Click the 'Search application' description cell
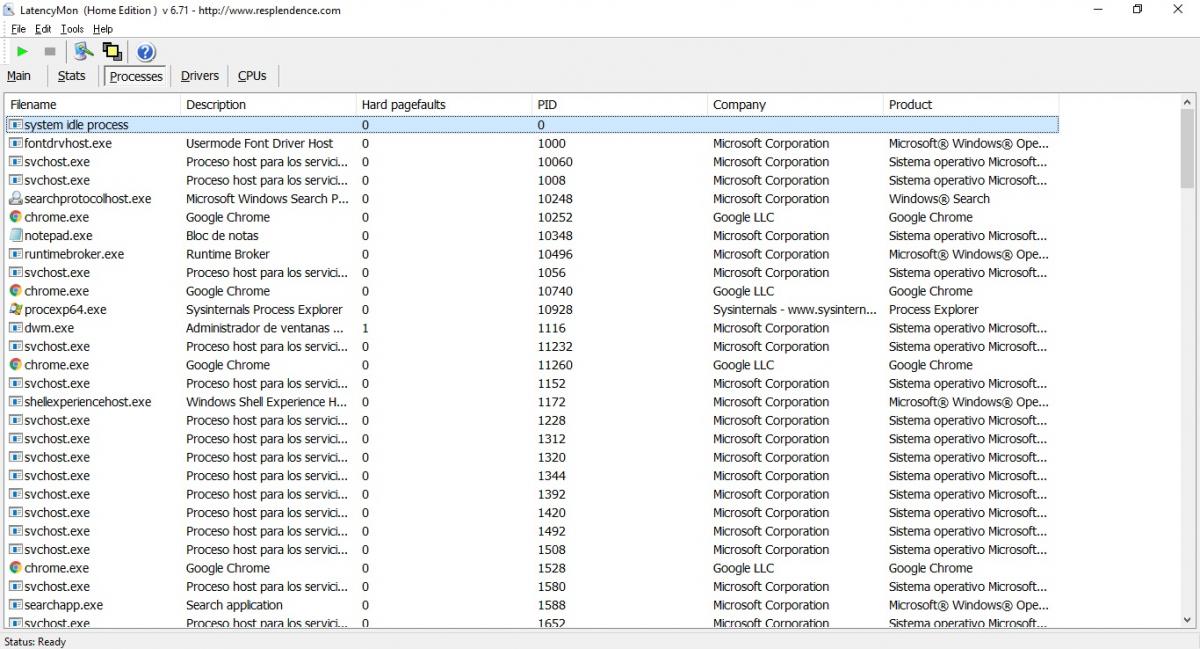 point(234,605)
